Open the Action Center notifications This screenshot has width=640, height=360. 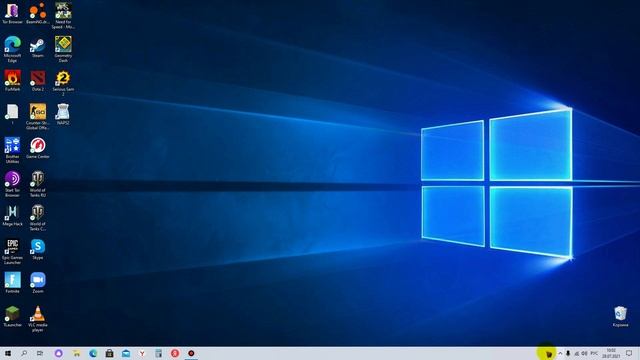pos(629,353)
